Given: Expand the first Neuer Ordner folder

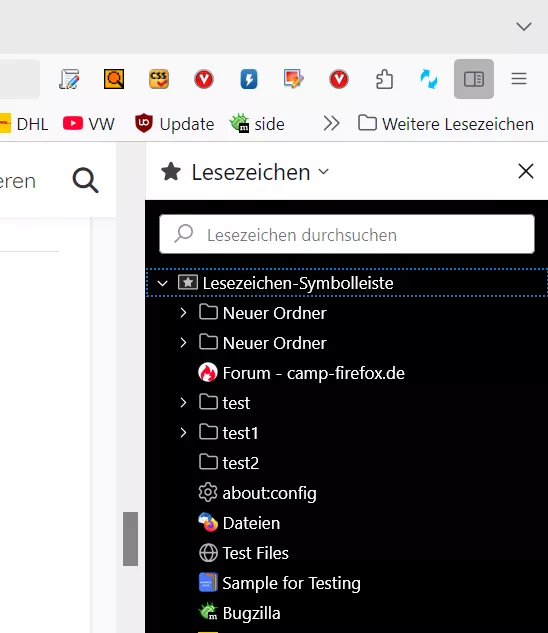Looking at the screenshot, I should click(x=183, y=313).
